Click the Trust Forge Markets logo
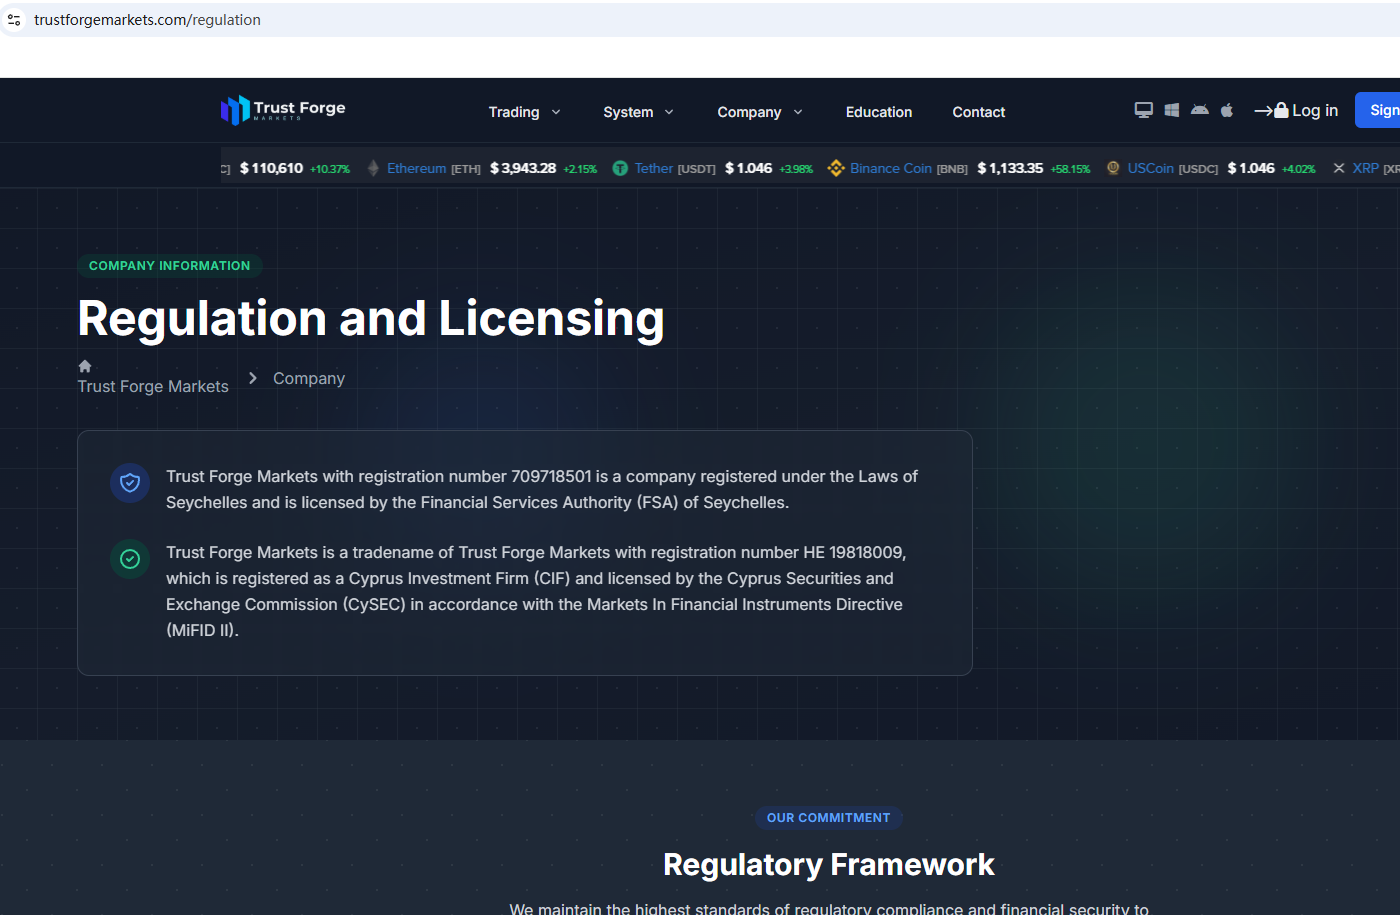The height and width of the screenshot is (915, 1400). pos(283,110)
